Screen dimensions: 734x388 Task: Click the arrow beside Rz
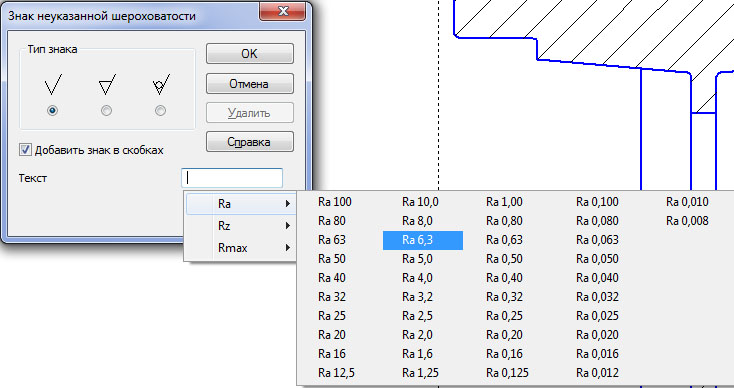288,226
